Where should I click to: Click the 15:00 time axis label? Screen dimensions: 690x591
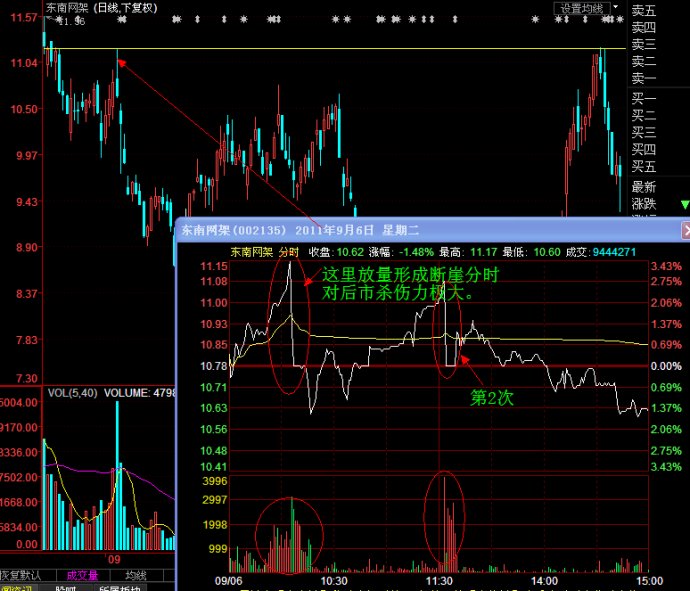click(649, 581)
